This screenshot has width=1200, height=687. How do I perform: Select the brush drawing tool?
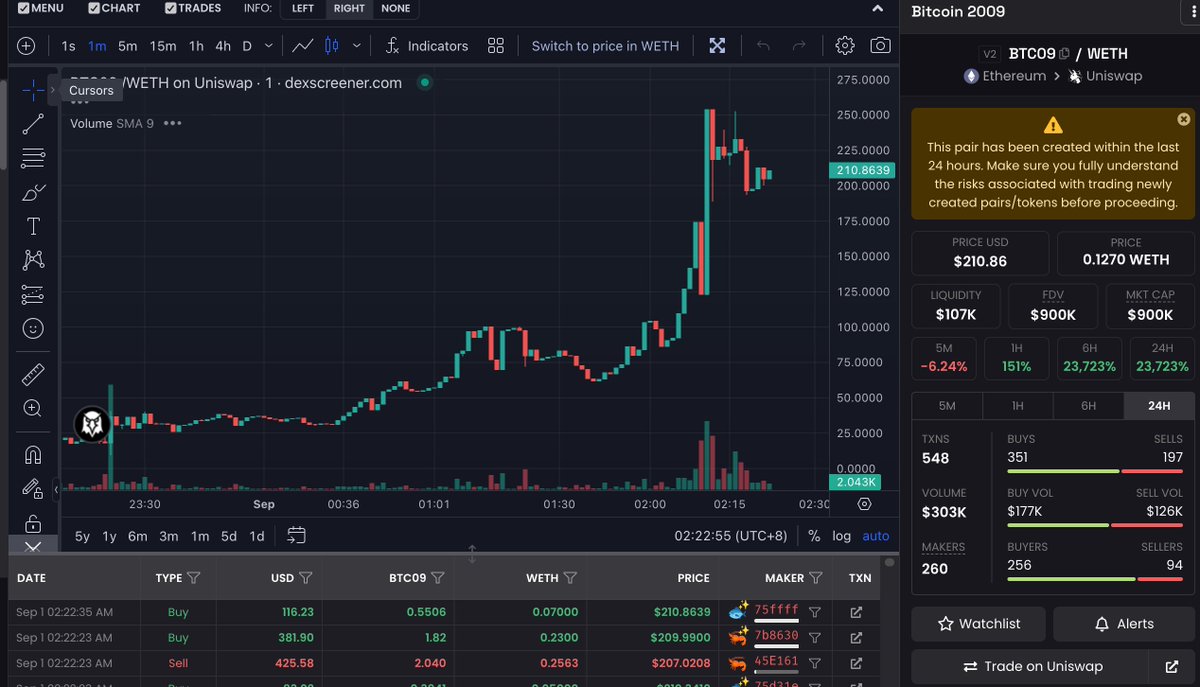[x=32, y=192]
